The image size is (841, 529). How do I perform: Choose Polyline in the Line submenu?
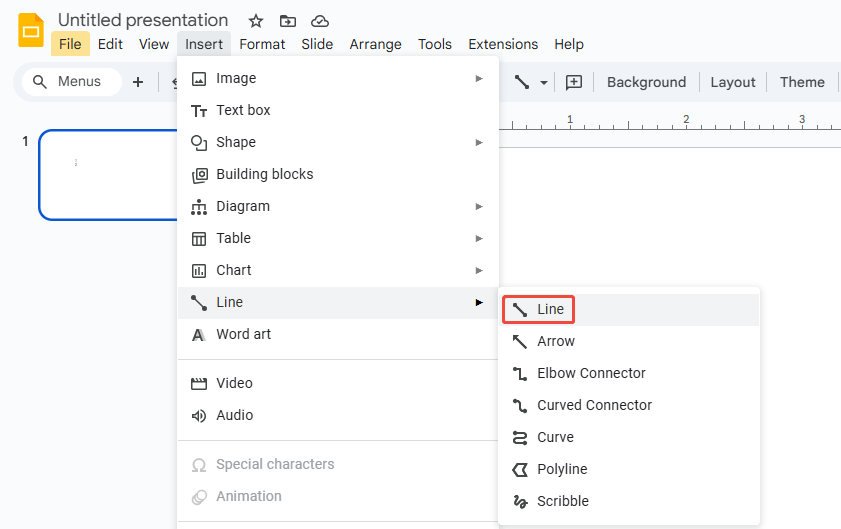pos(561,469)
